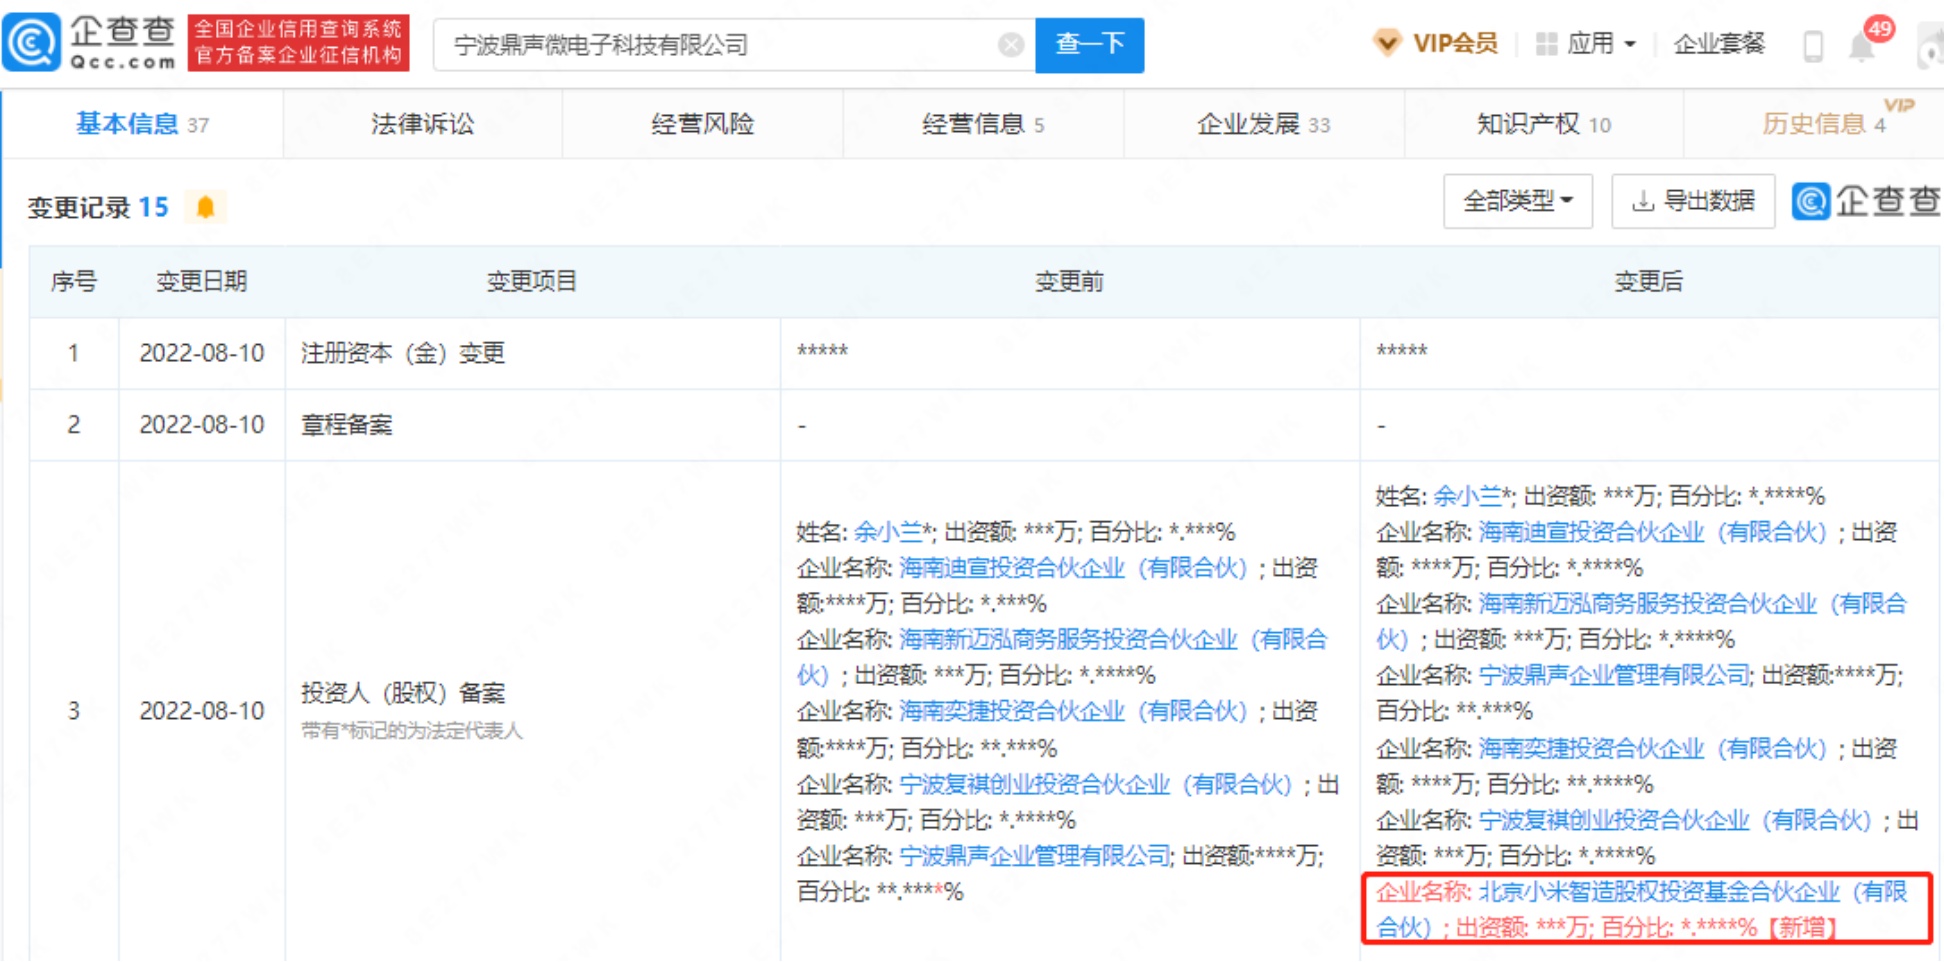Viewport: 1944px width, 962px height.
Task: Select the 经营风险 tab
Action: pyautogui.click(x=702, y=124)
